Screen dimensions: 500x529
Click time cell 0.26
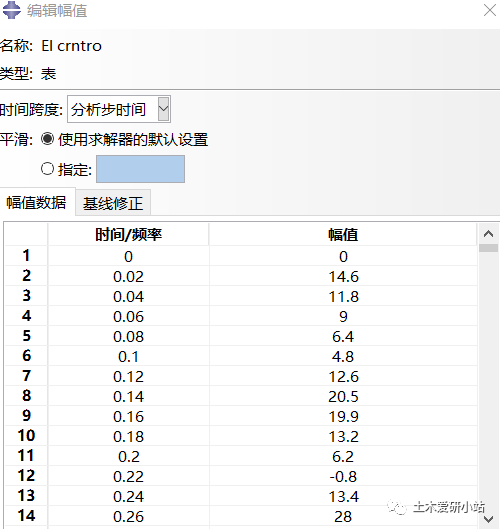point(128,516)
